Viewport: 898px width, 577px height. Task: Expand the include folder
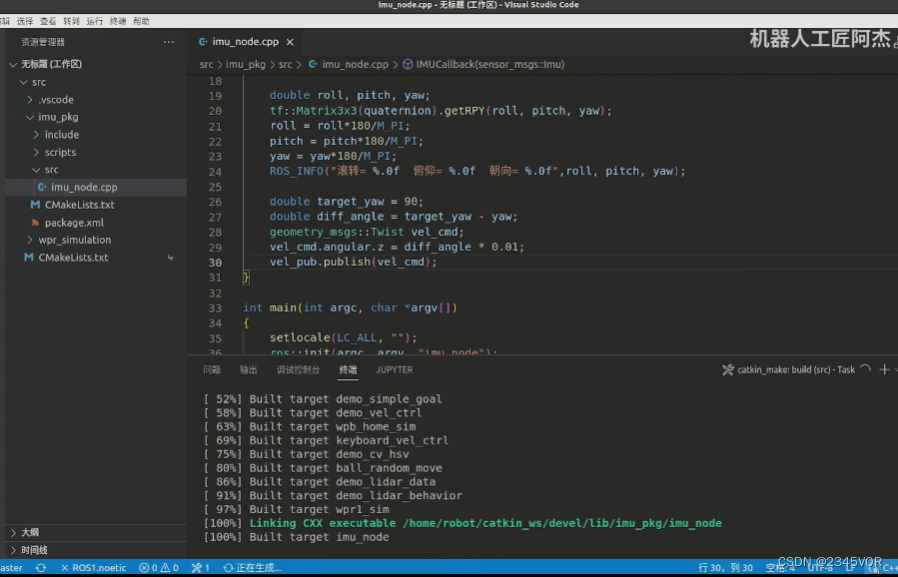coord(61,135)
